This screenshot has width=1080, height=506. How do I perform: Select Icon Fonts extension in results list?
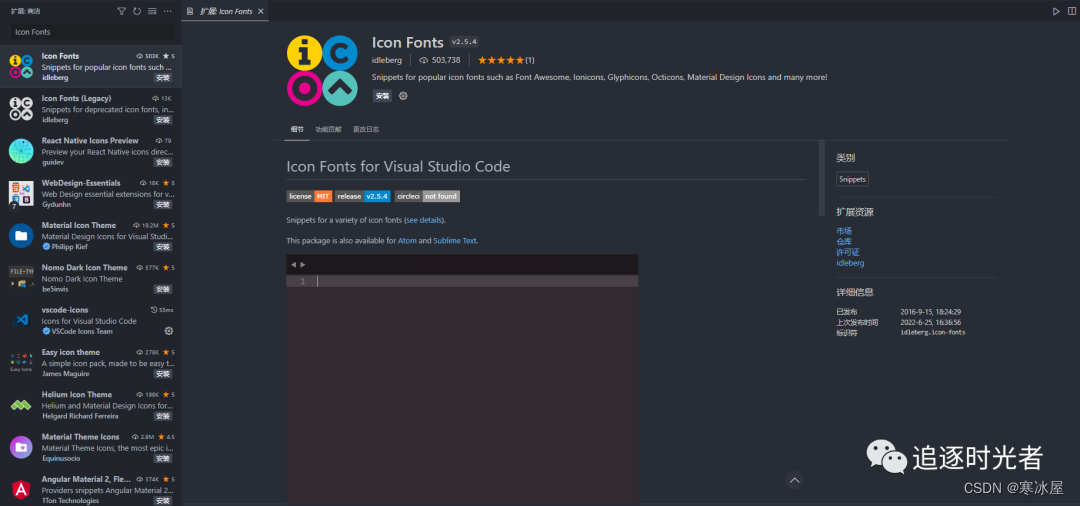click(90, 66)
